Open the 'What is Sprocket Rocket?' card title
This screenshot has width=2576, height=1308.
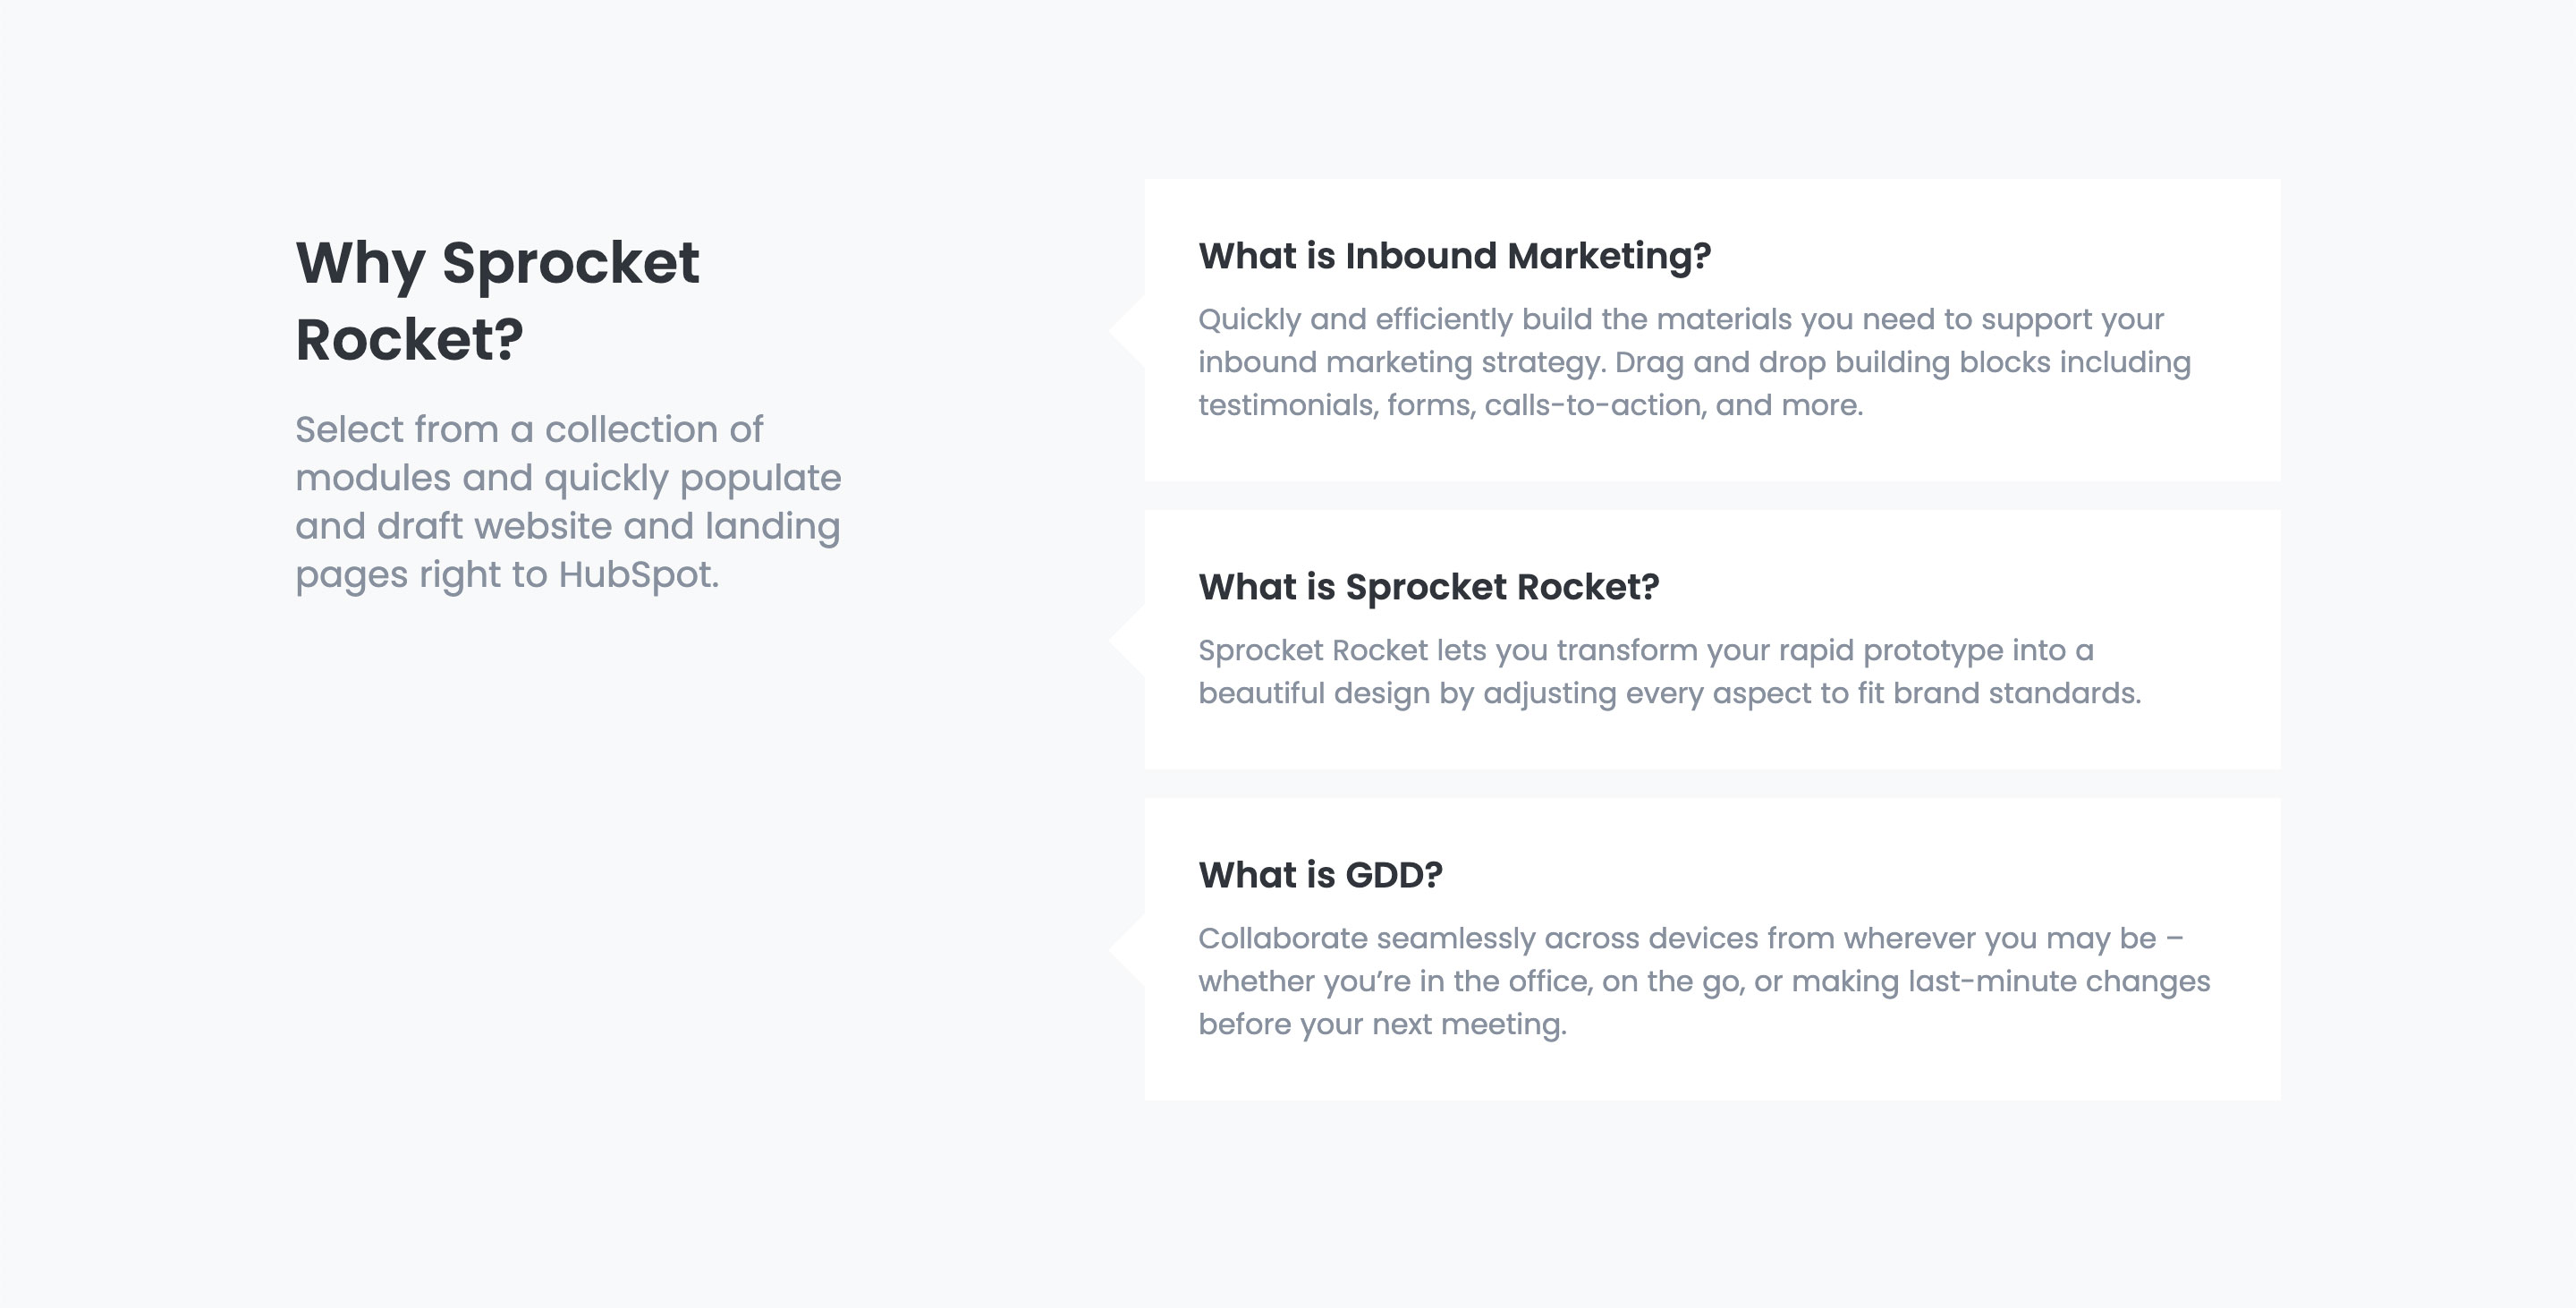pos(1429,587)
